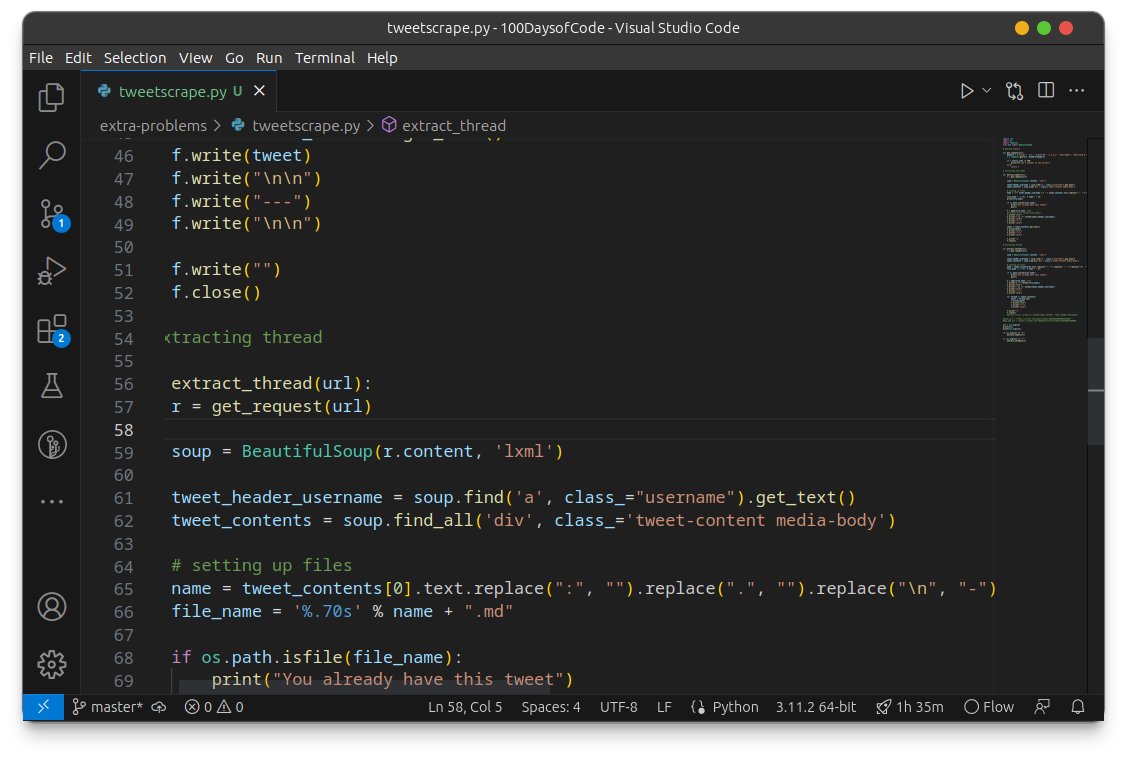Click the horizontal editor scrollbar

click(365, 687)
